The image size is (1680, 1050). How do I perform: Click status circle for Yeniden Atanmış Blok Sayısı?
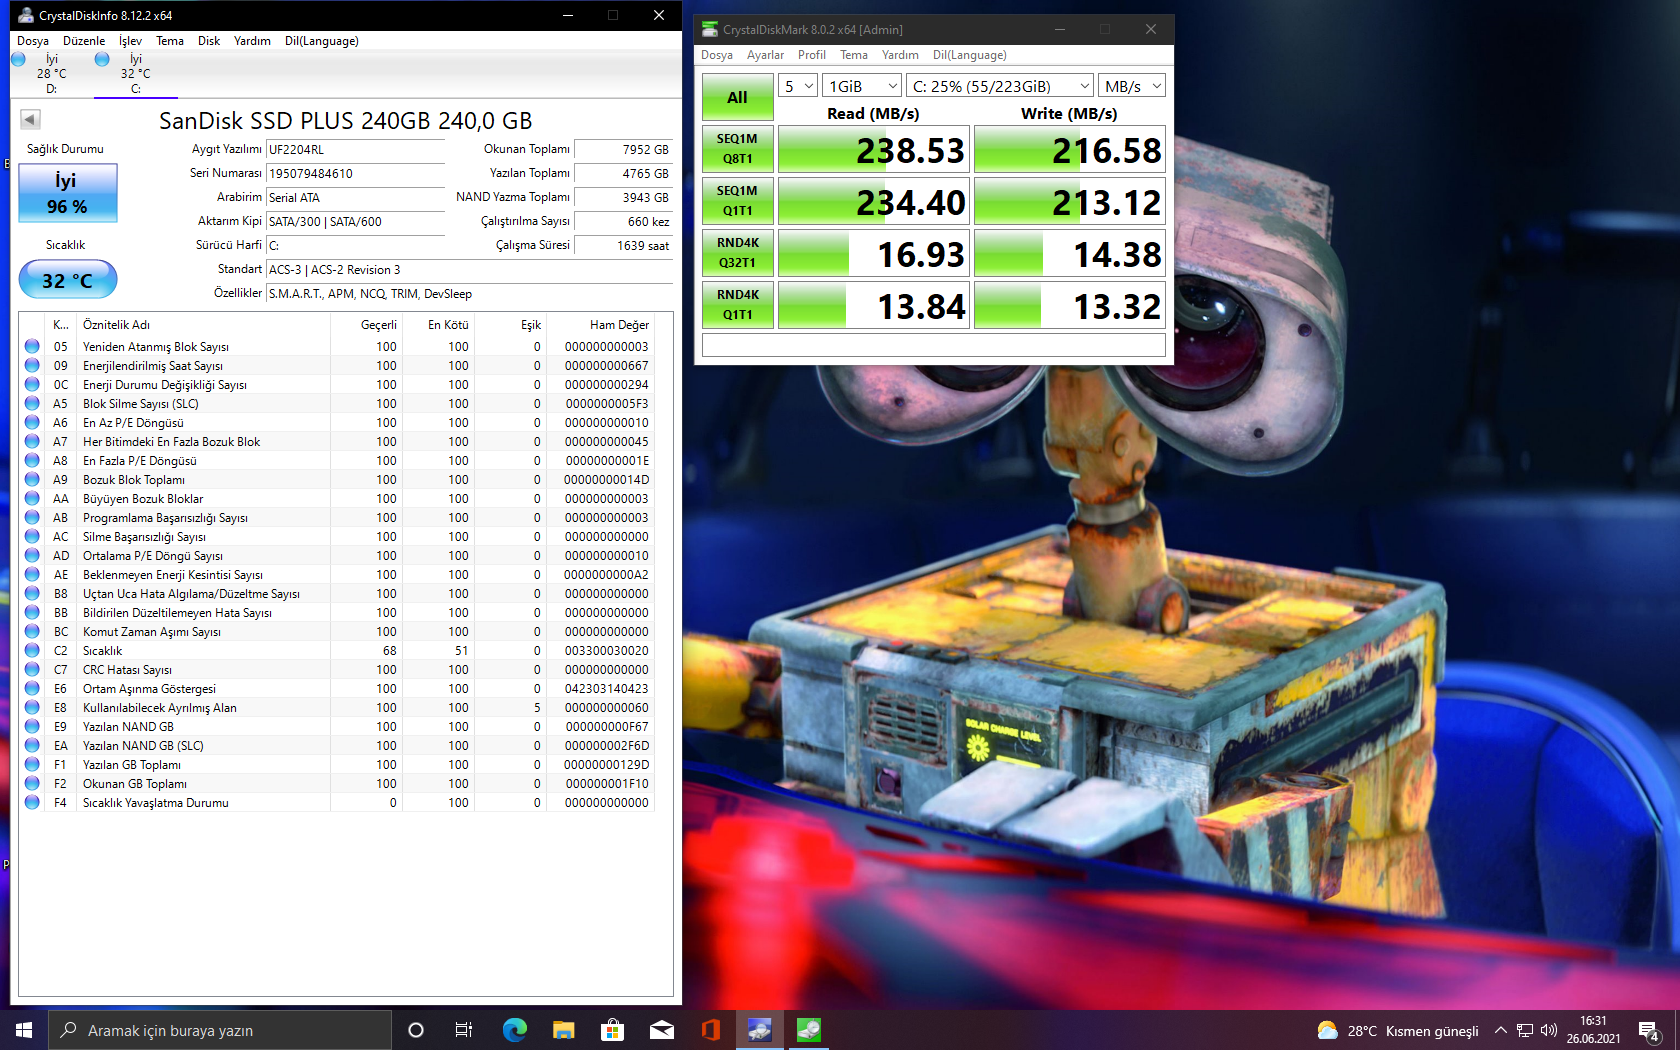32,346
